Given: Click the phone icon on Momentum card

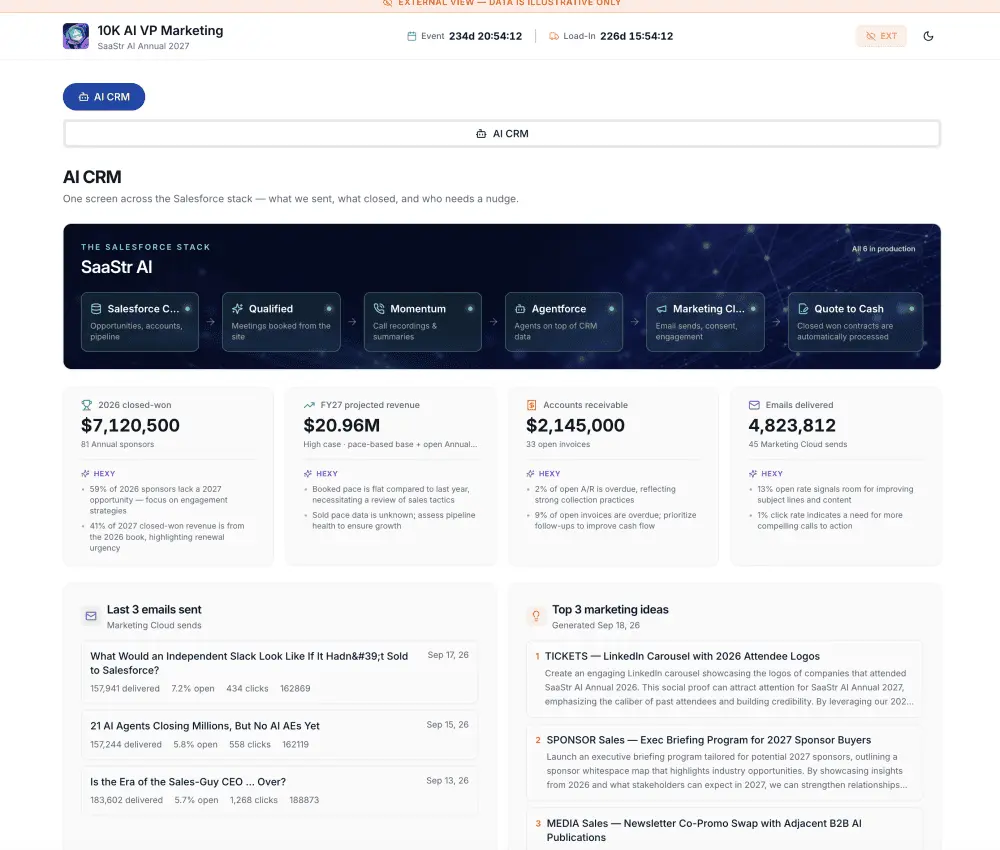Looking at the screenshot, I should 379,309.
